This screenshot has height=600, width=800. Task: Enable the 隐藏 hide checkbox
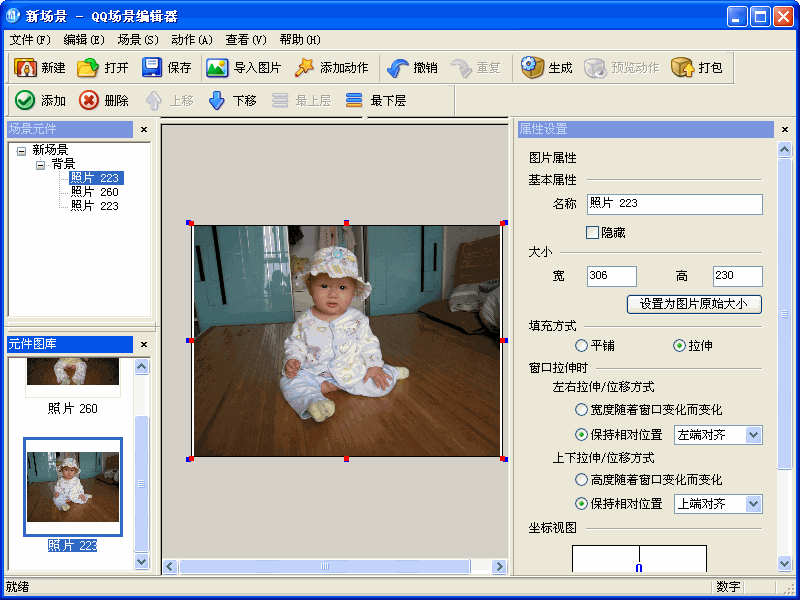[x=593, y=232]
